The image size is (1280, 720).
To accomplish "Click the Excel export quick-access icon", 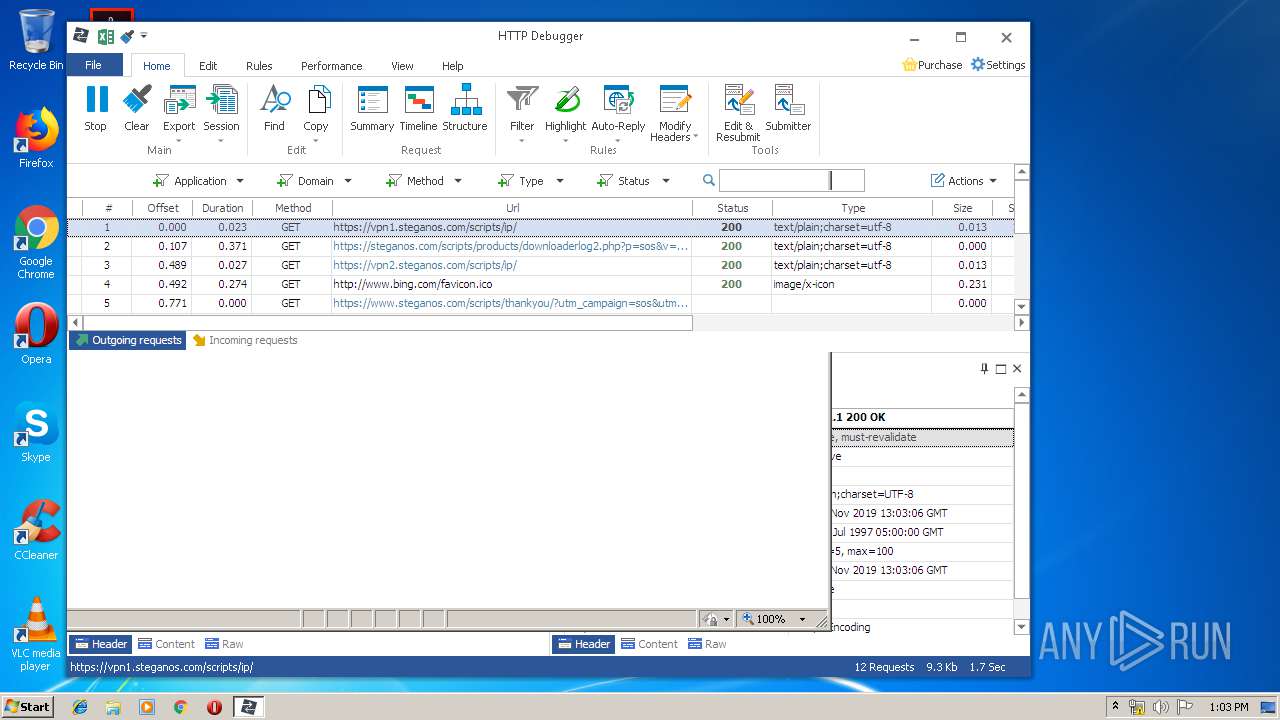I will point(105,37).
